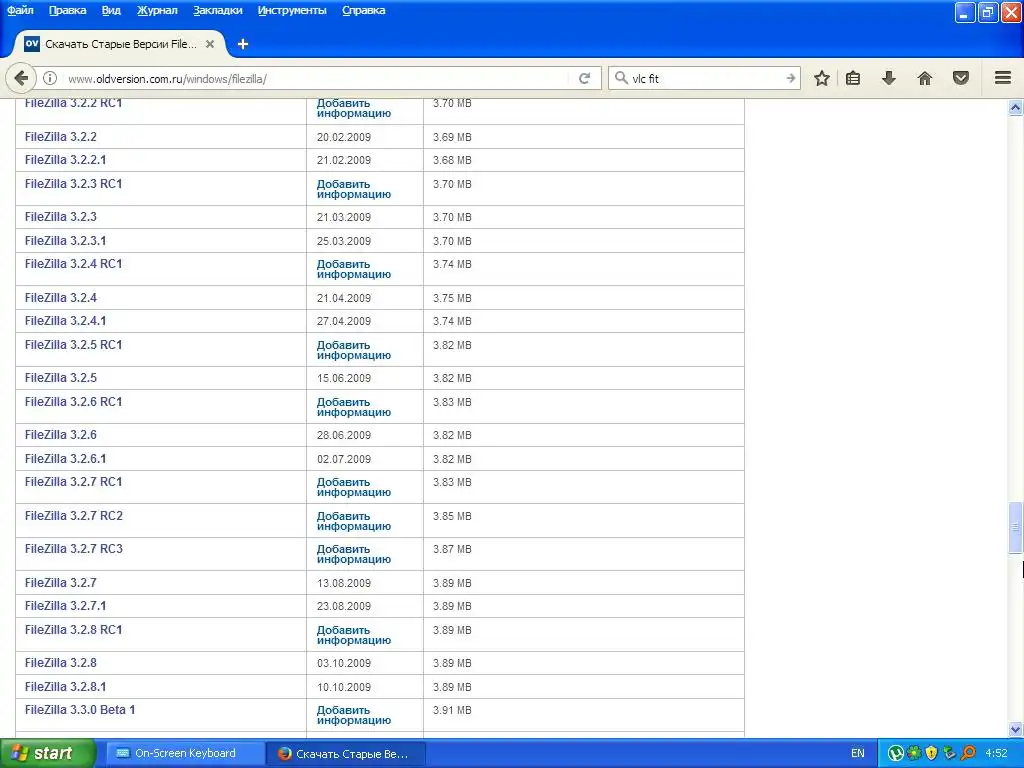The height and width of the screenshot is (768, 1024).
Task: Click the search magnifier icon
Action: click(621, 78)
